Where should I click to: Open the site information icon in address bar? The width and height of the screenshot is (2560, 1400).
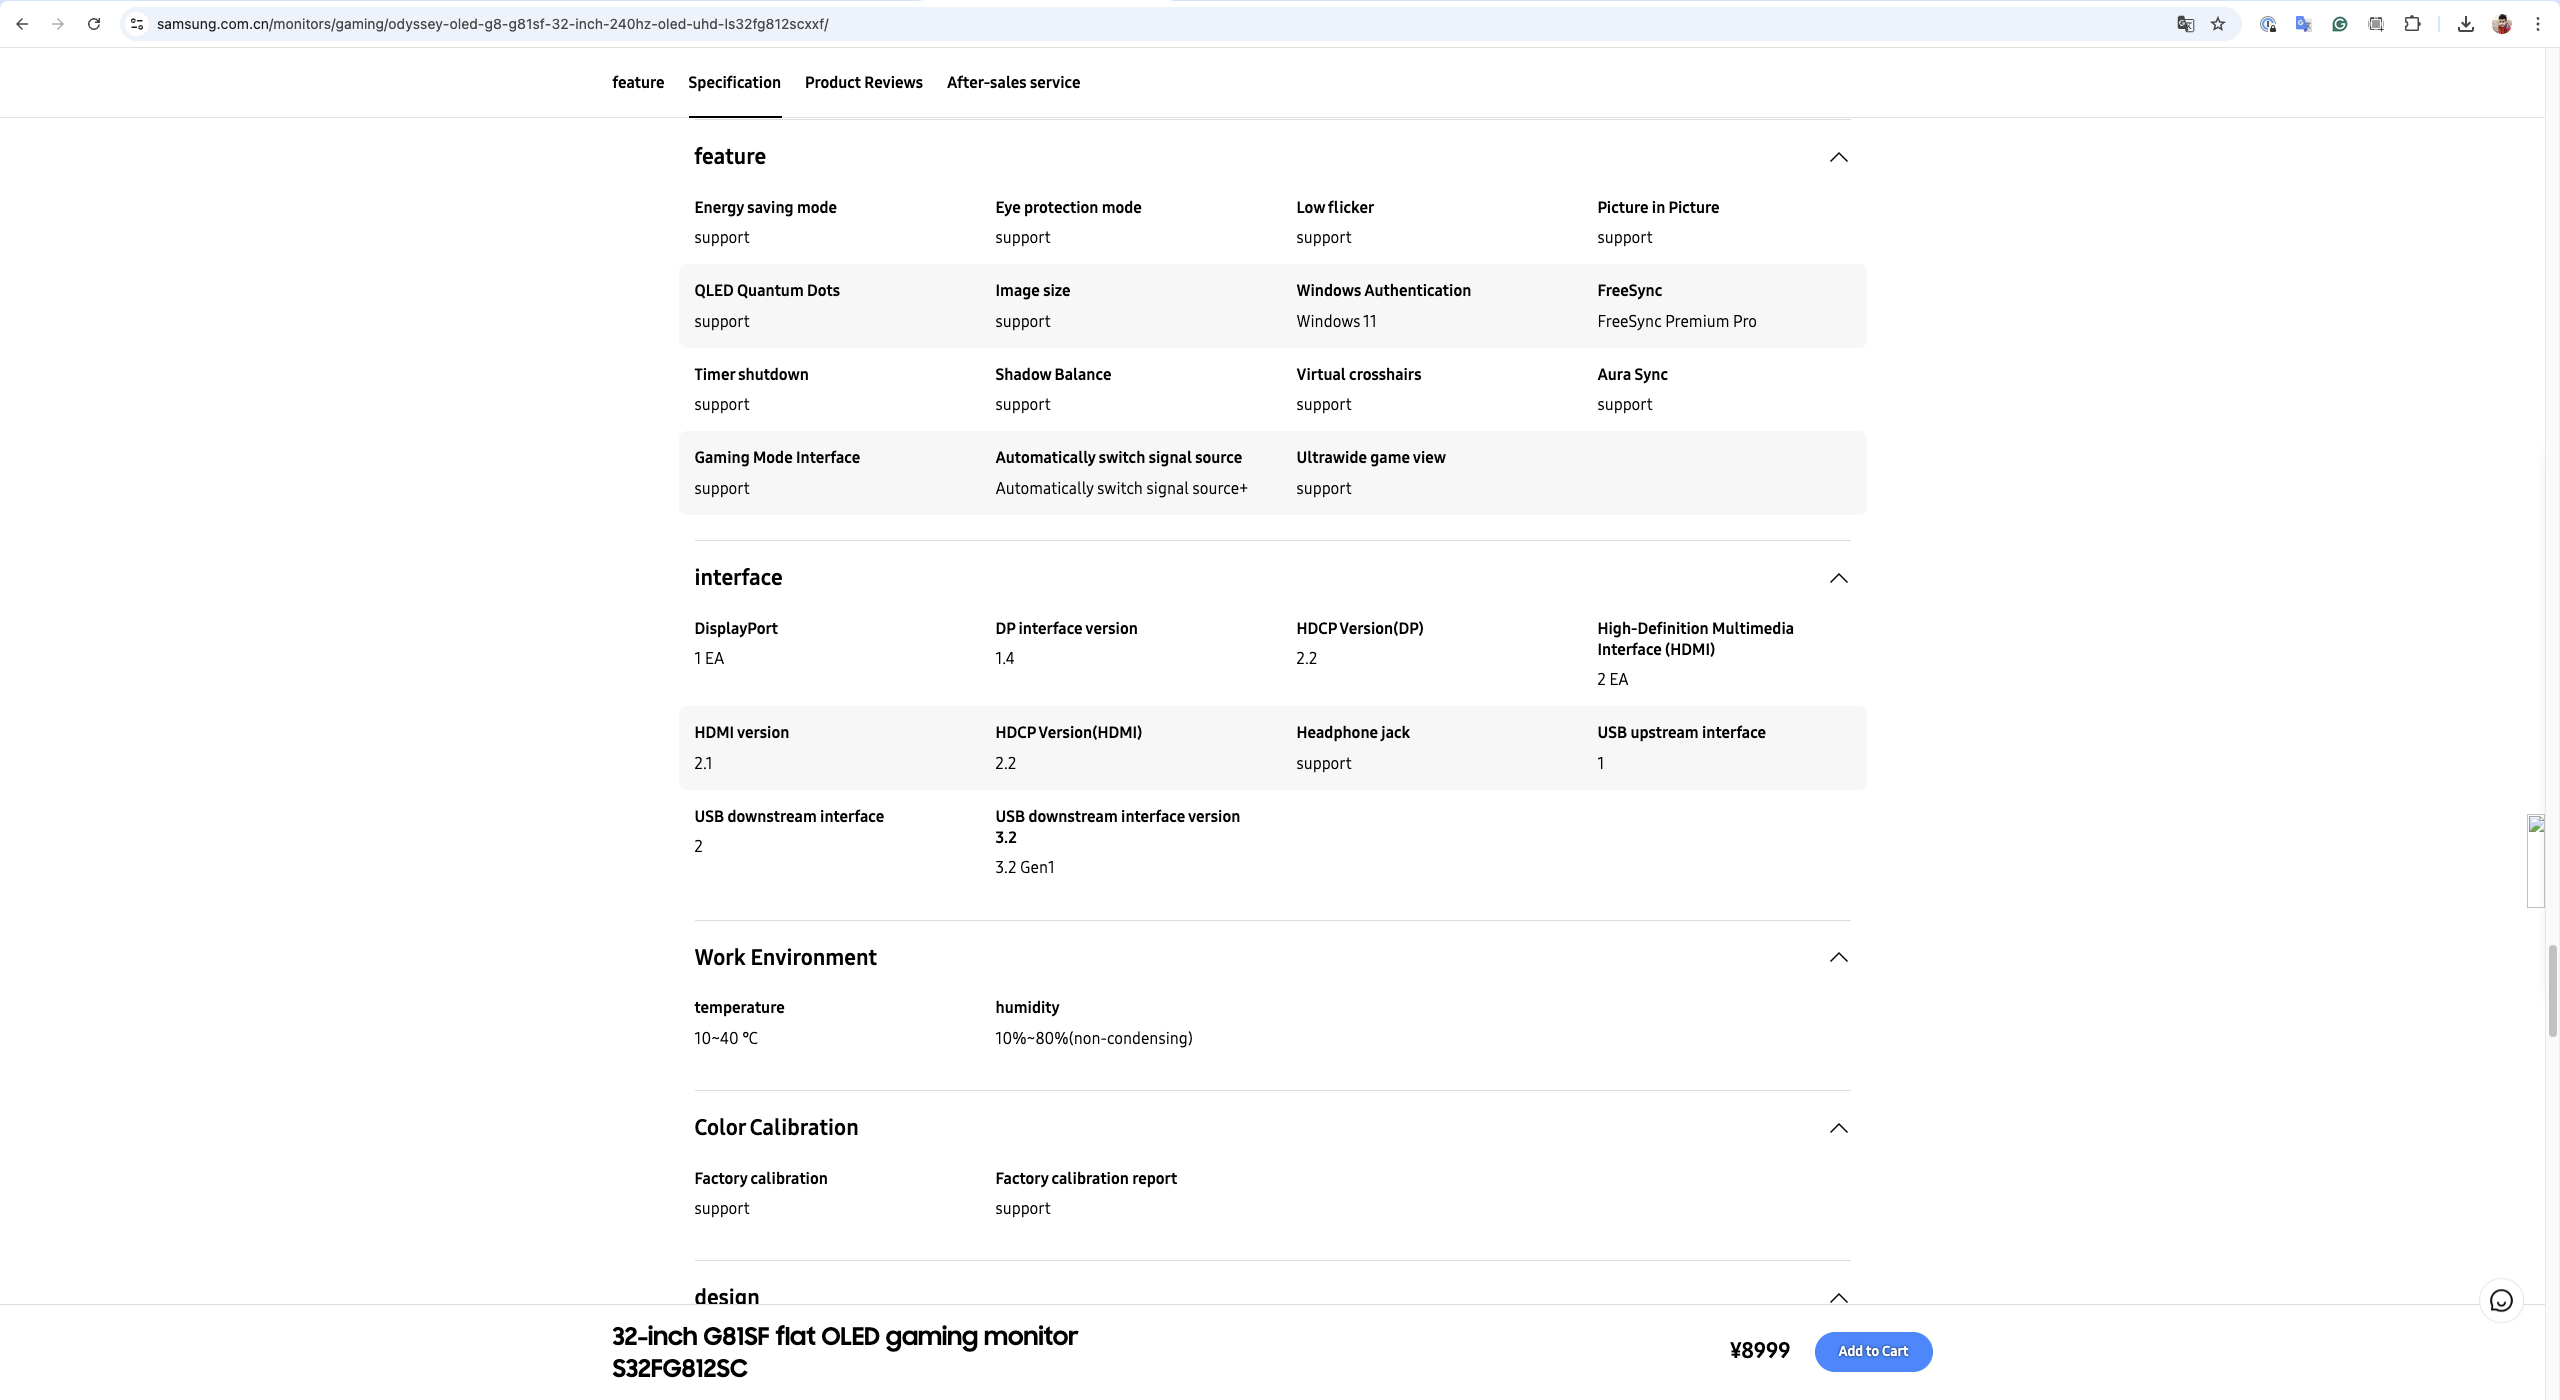point(137,24)
